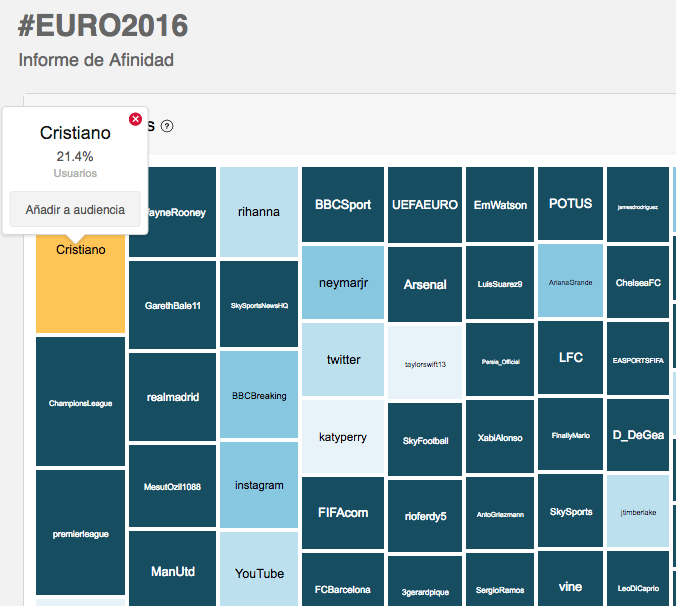This screenshot has height=606, width=676.
Task: Select the MesutOzil1088 tile
Action: 172,486
